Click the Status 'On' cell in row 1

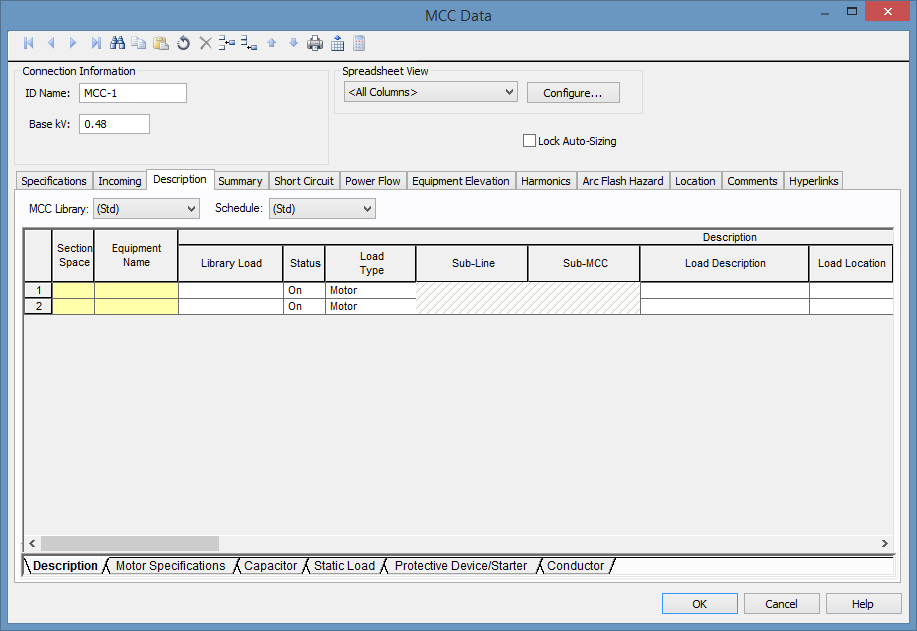pos(304,290)
